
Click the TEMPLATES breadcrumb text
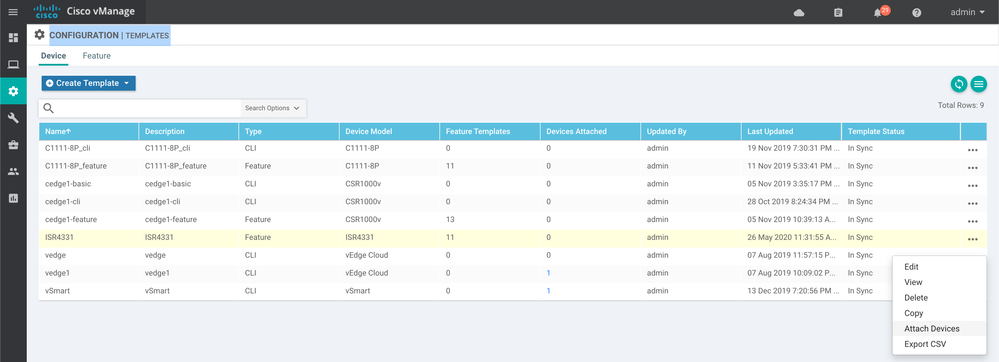[147, 36]
